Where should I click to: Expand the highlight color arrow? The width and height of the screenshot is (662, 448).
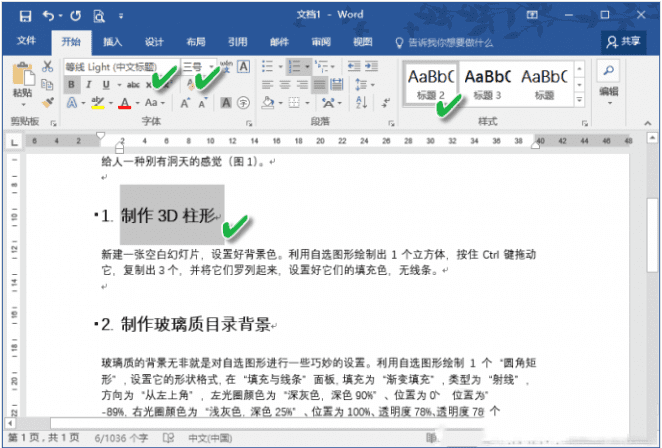click(x=111, y=103)
